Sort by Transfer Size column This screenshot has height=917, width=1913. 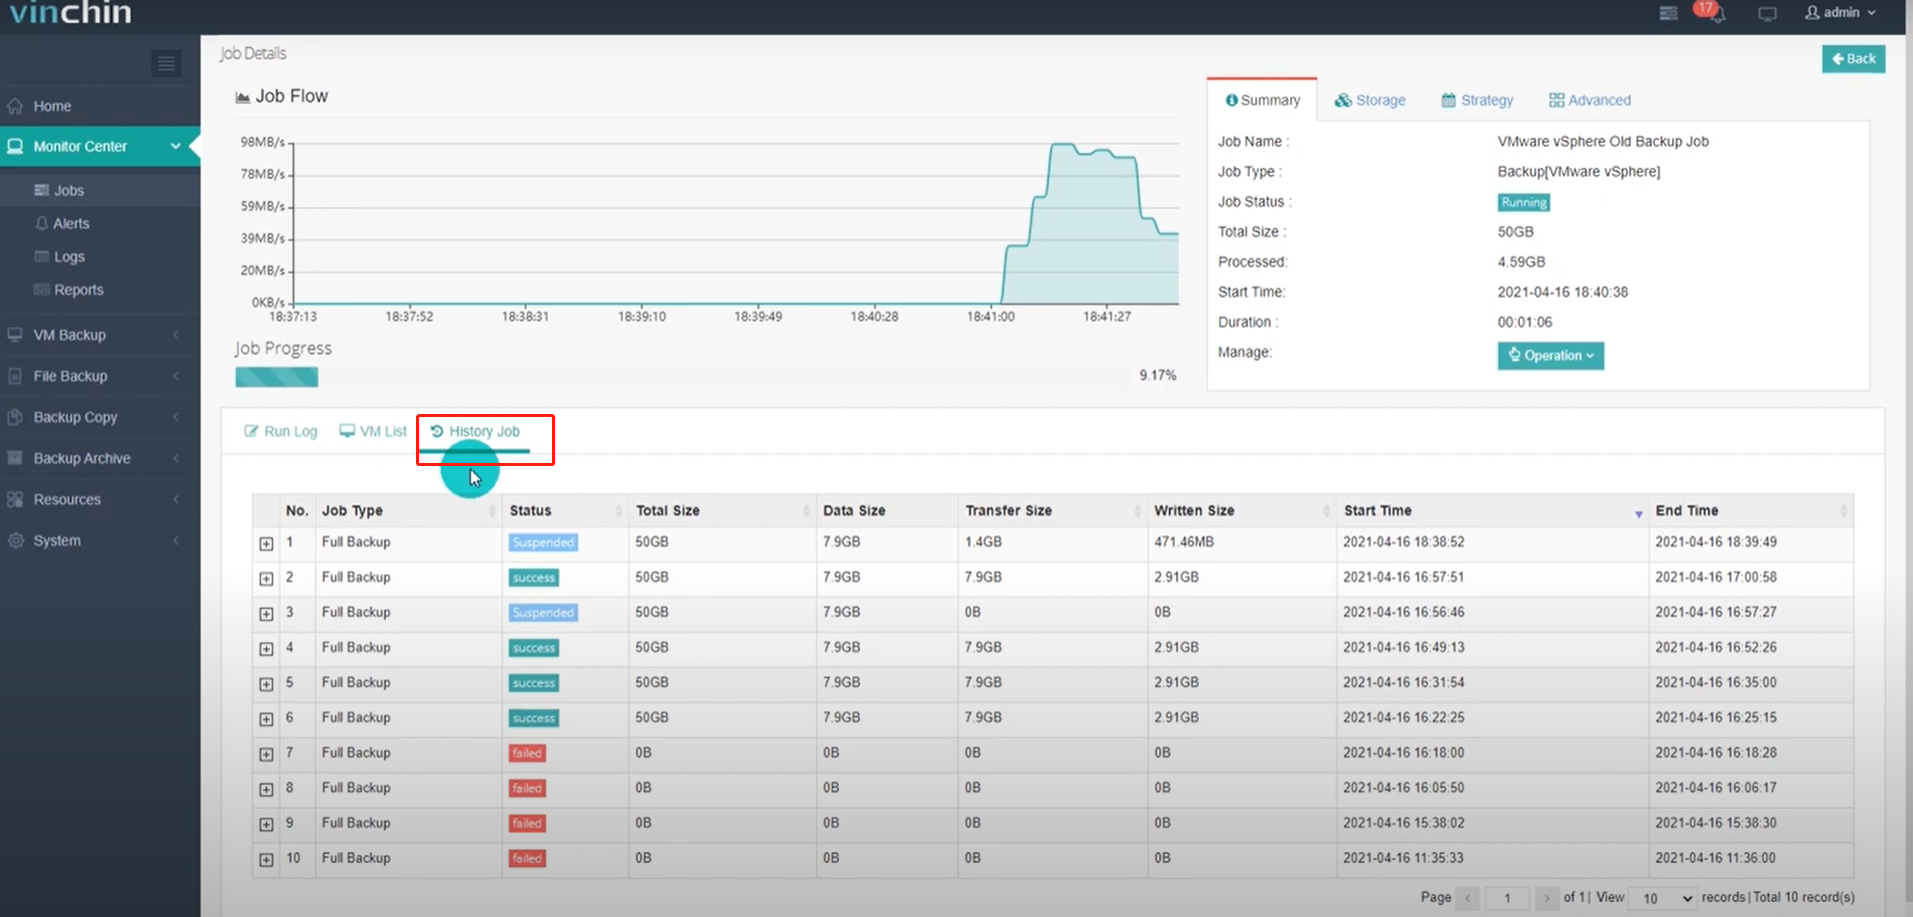tap(1052, 510)
